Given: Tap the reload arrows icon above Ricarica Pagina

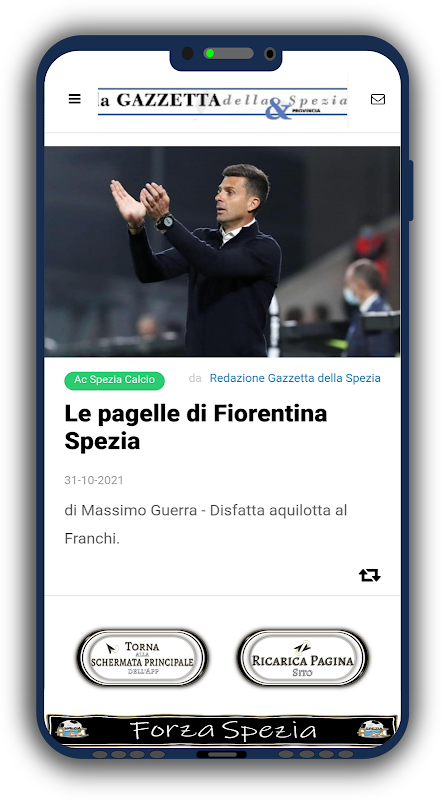Looking at the screenshot, I should point(302,647).
